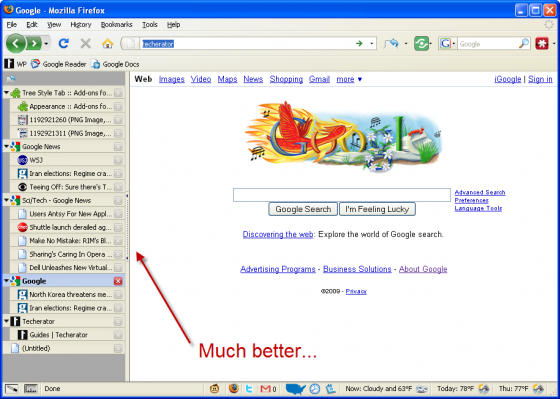Open the Bookmarks menu
Image resolution: width=560 pixels, height=399 pixels.
pos(116,25)
